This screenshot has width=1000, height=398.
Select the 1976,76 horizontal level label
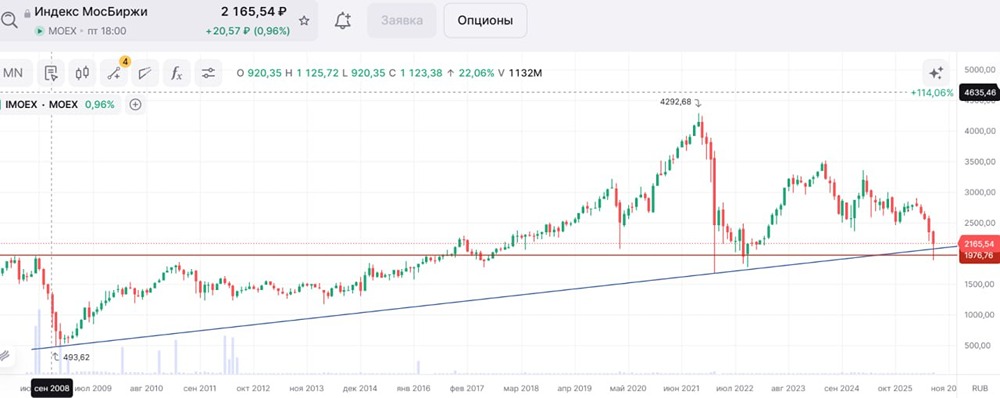[x=979, y=255]
